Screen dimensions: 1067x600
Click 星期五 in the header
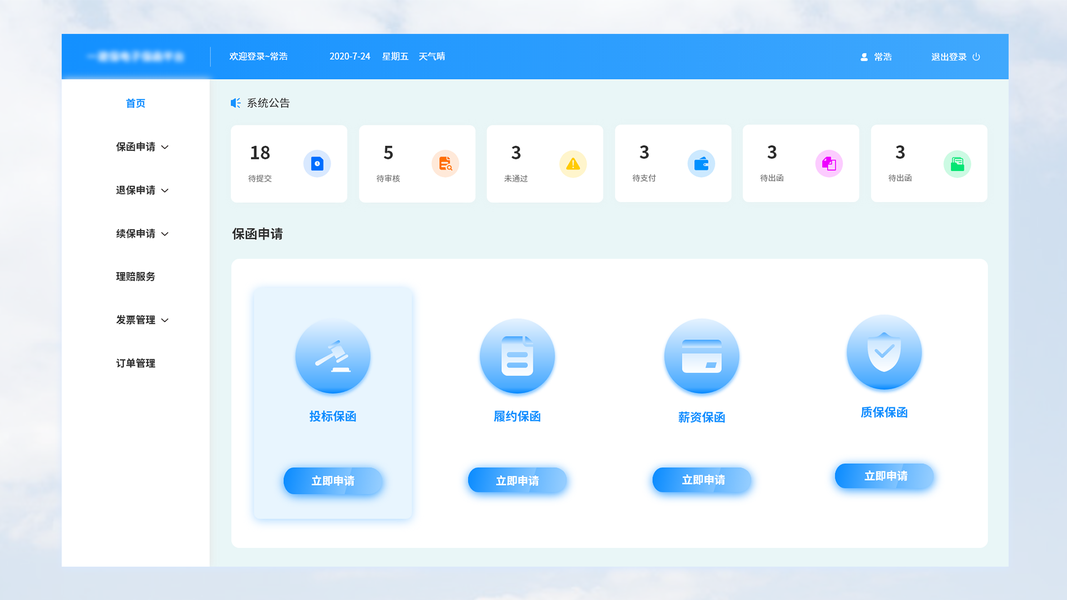395,56
